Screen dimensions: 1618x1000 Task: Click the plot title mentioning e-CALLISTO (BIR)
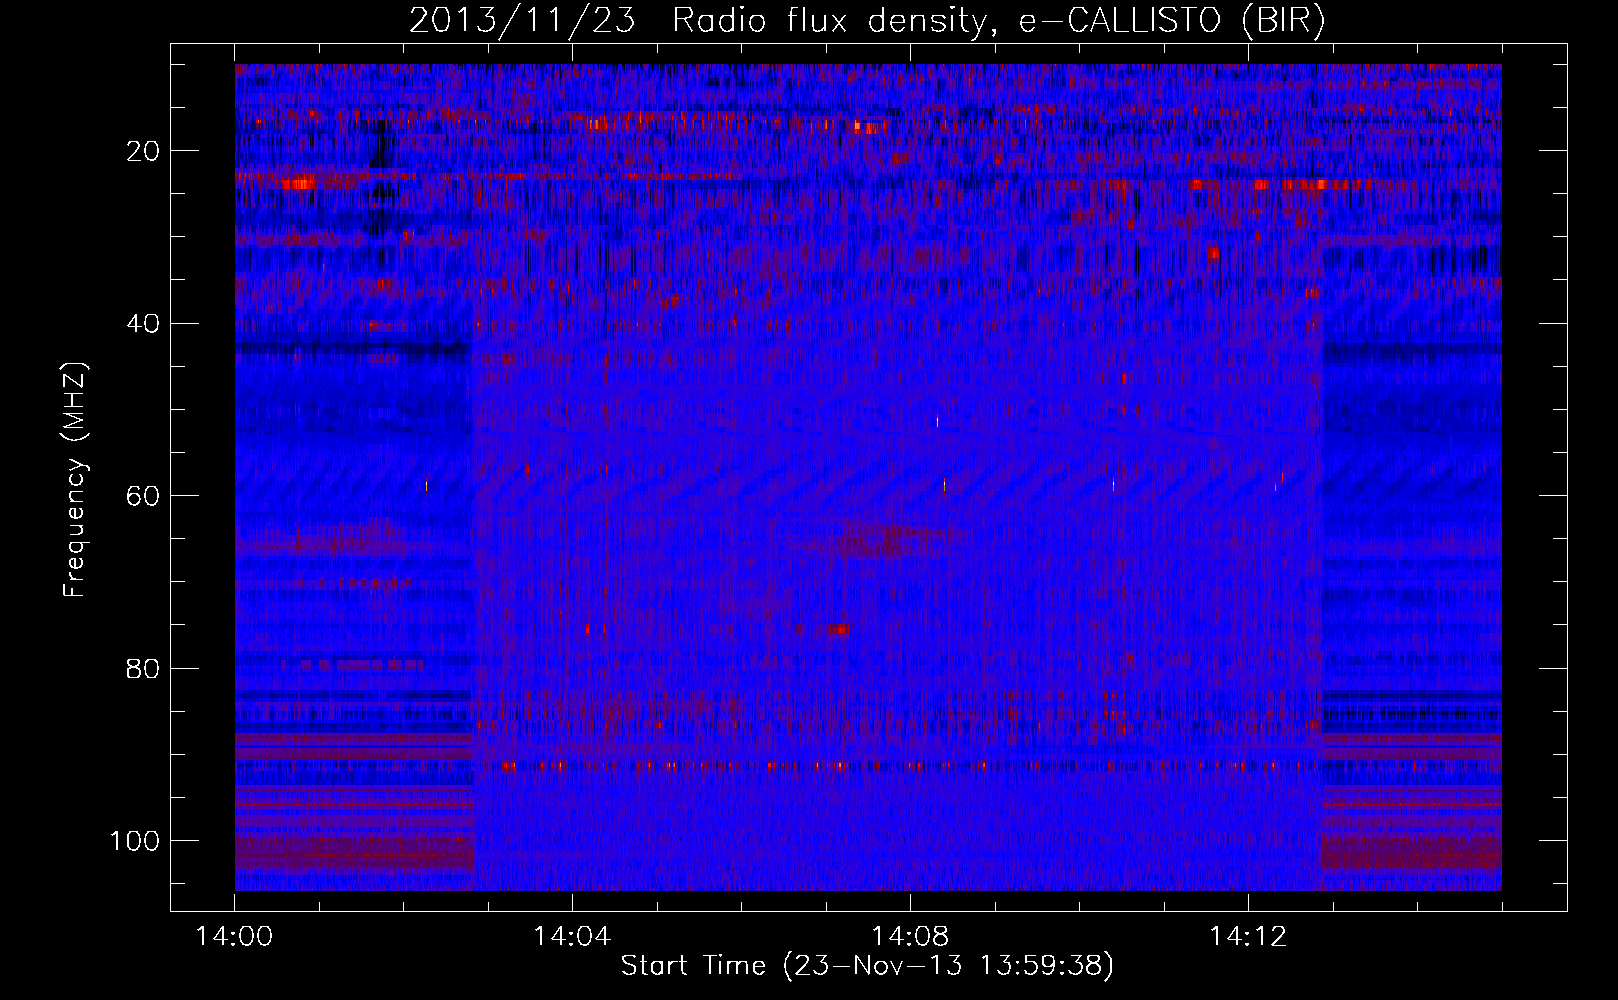click(x=867, y=20)
